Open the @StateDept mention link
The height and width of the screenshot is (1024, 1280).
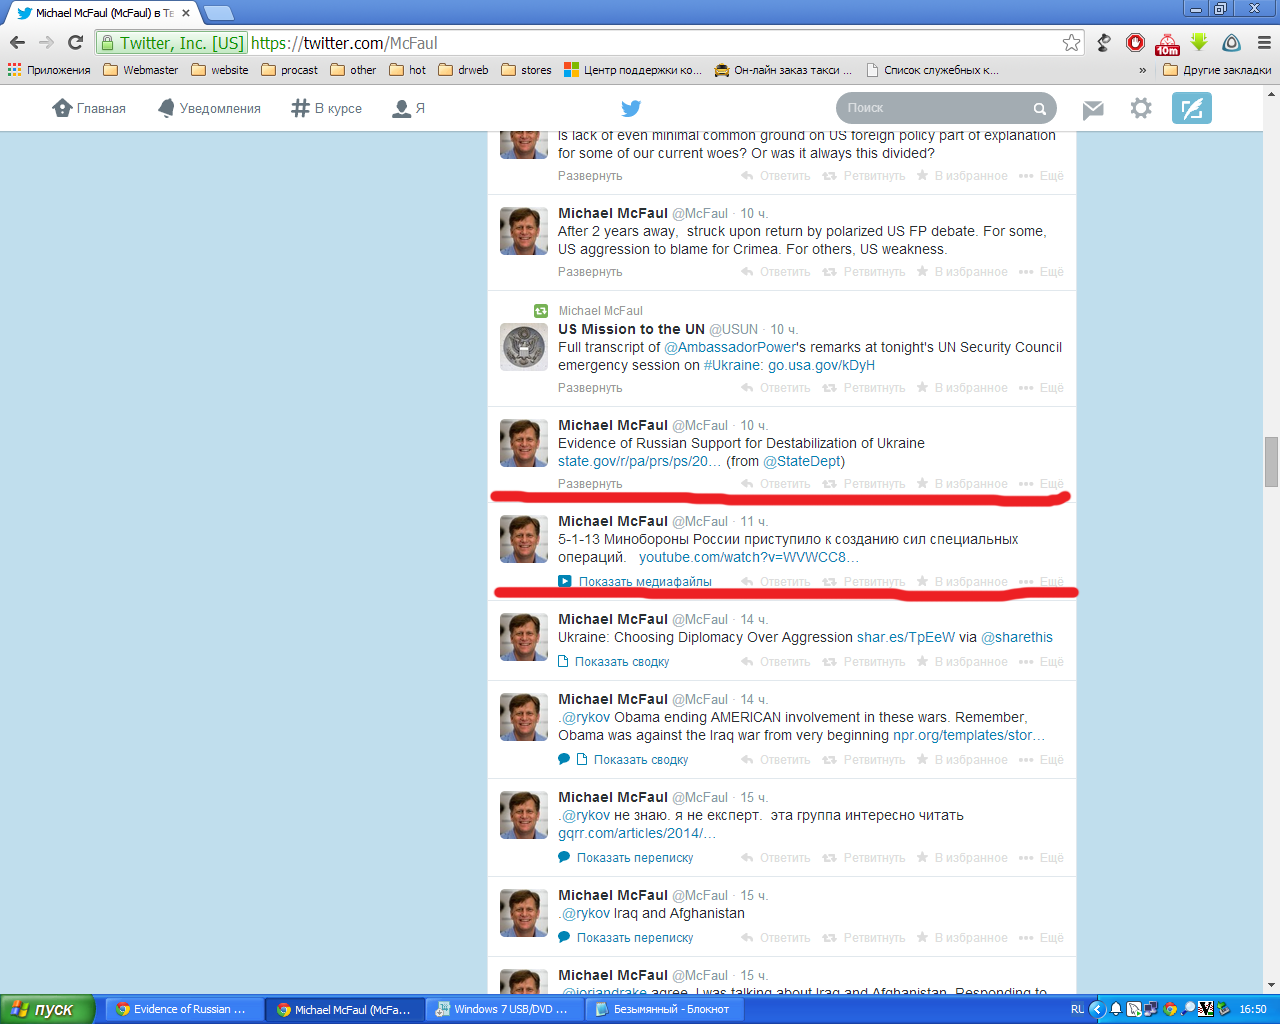pyautogui.click(x=802, y=461)
